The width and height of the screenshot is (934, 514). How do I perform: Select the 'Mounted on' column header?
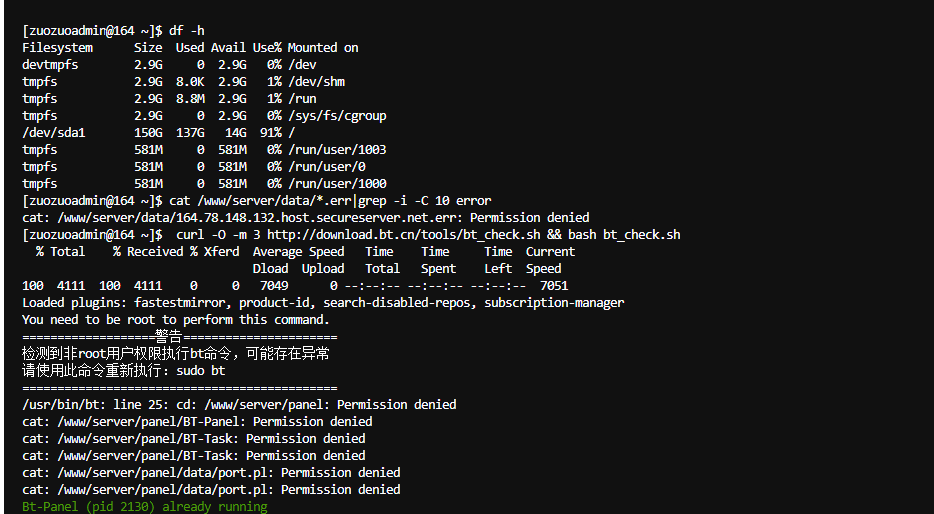point(323,48)
